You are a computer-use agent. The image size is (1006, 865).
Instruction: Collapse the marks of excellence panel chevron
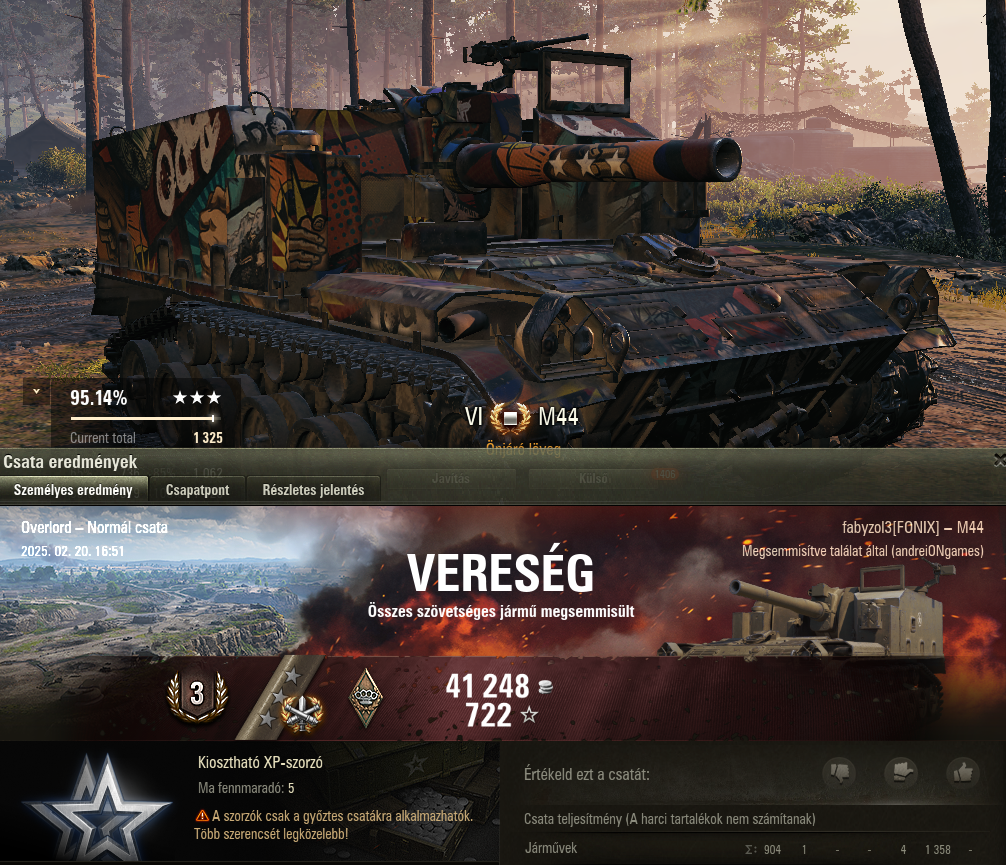[x=37, y=391]
